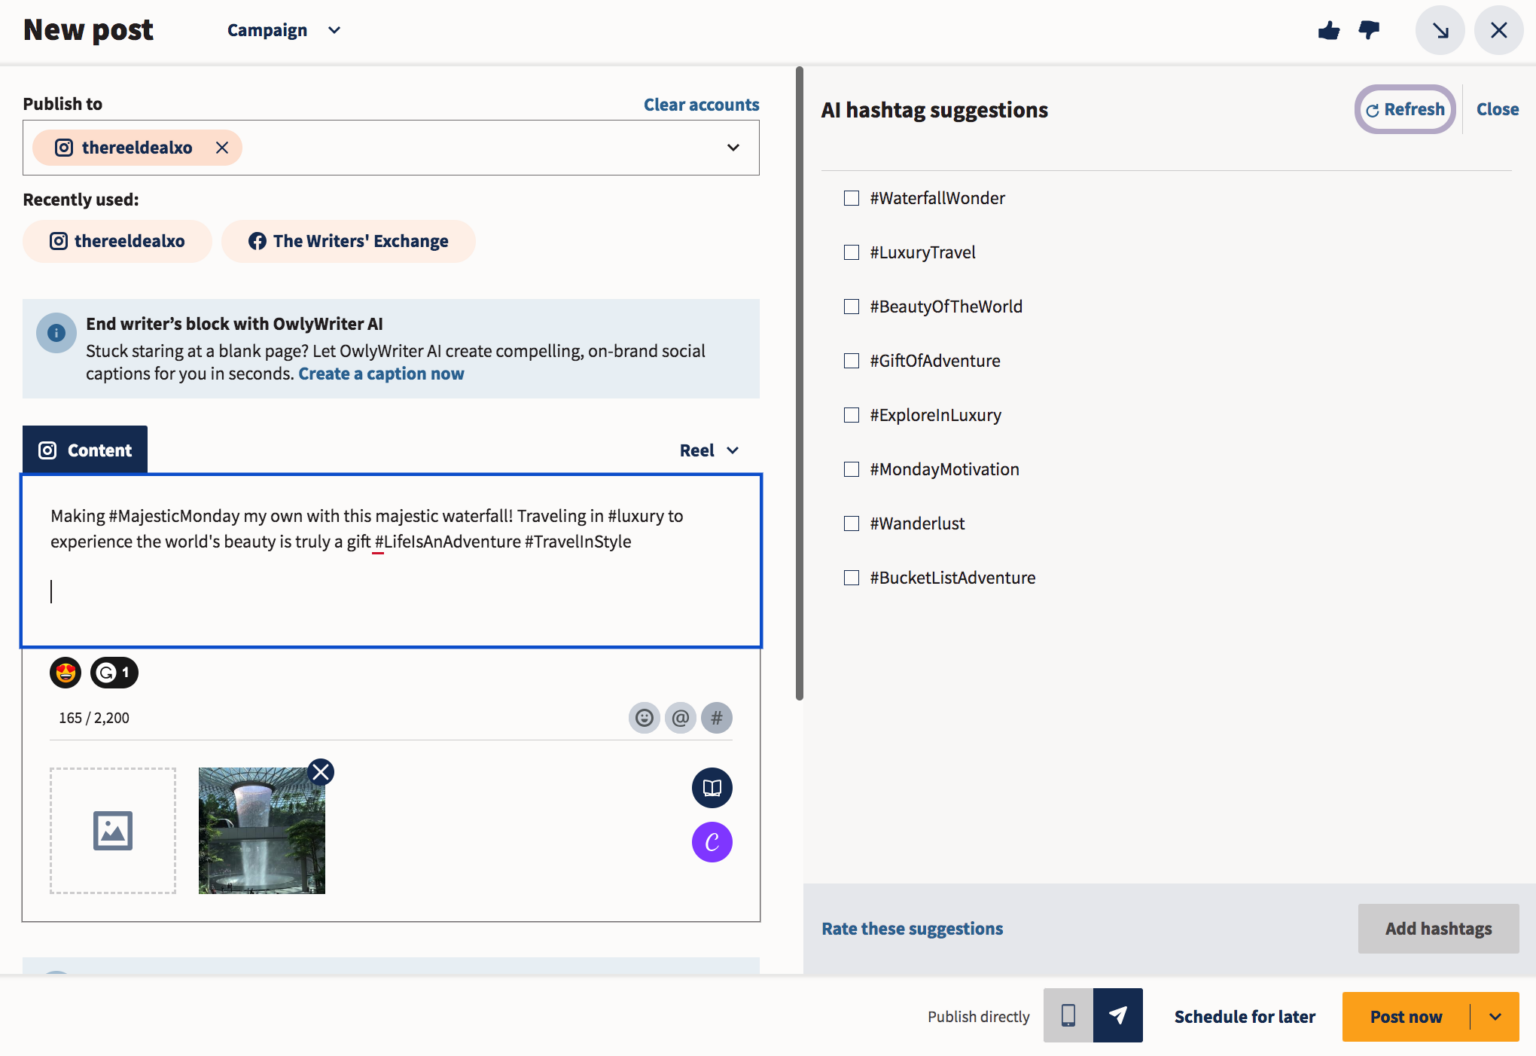Click the thumbs up feedback icon
1536x1056 pixels.
pyautogui.click(x=1328, y=31)
